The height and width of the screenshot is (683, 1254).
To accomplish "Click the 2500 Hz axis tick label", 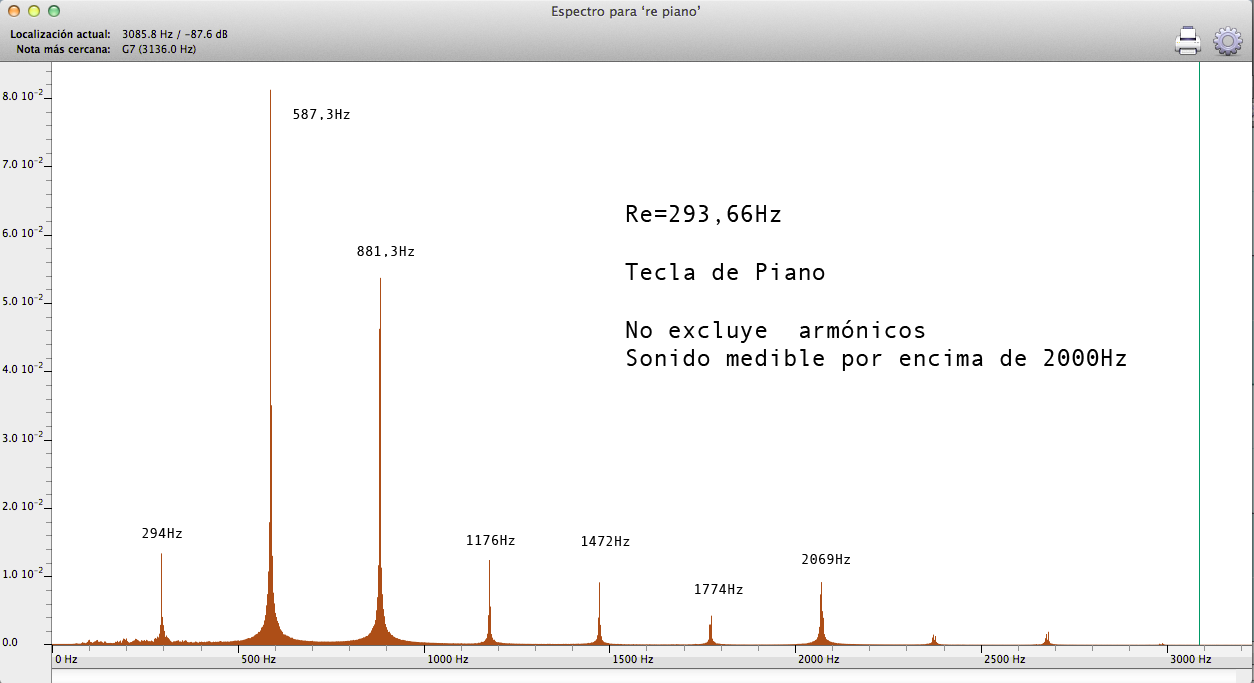I will click(x=1004, y=659).
